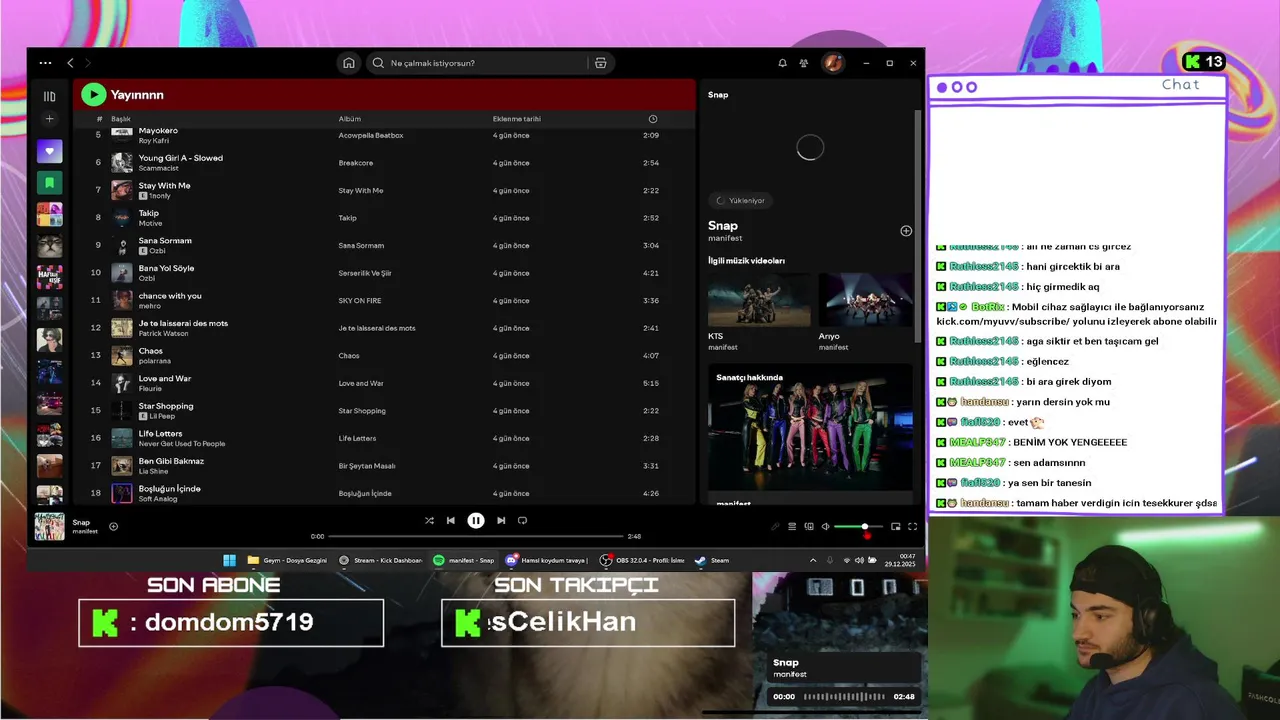Open now-playing album art in player bar
The width and height of the screenshot is (1280, 720).
tap(50, 526)
